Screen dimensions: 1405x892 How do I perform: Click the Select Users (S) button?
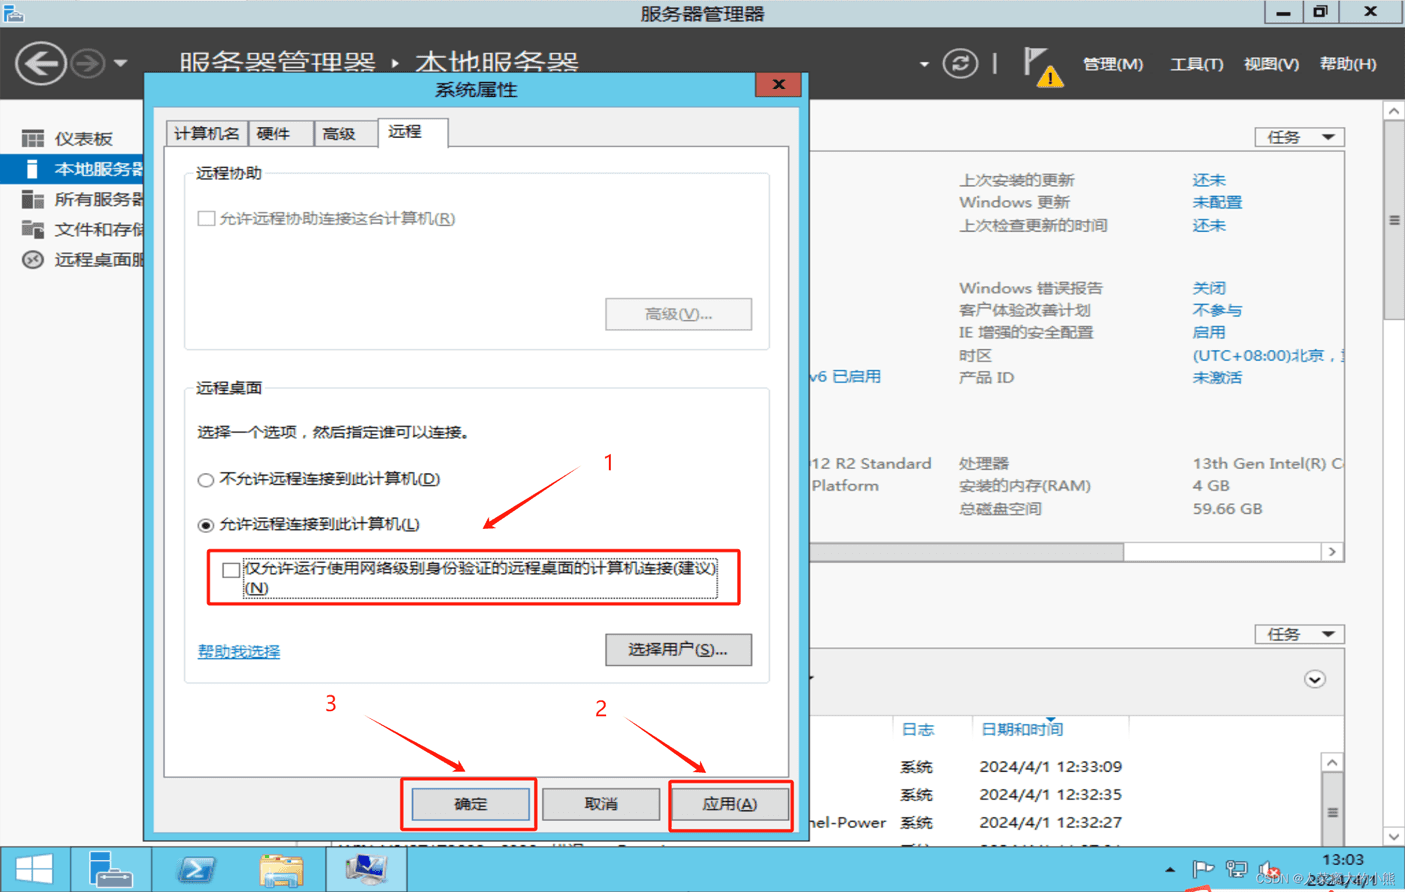click(x=678, y=650)
